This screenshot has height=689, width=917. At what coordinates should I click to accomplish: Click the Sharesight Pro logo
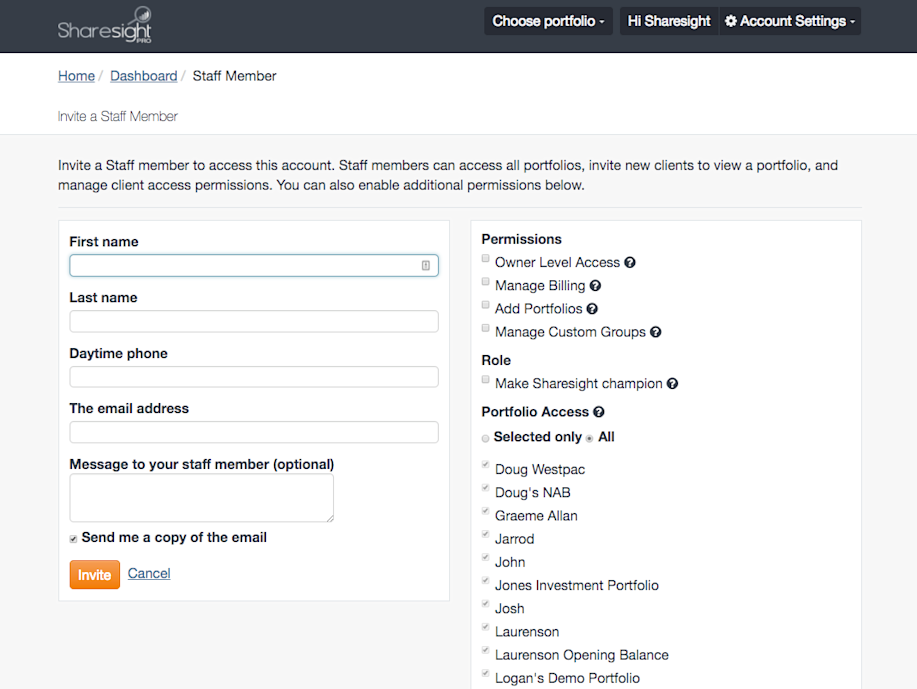point(105,25)
